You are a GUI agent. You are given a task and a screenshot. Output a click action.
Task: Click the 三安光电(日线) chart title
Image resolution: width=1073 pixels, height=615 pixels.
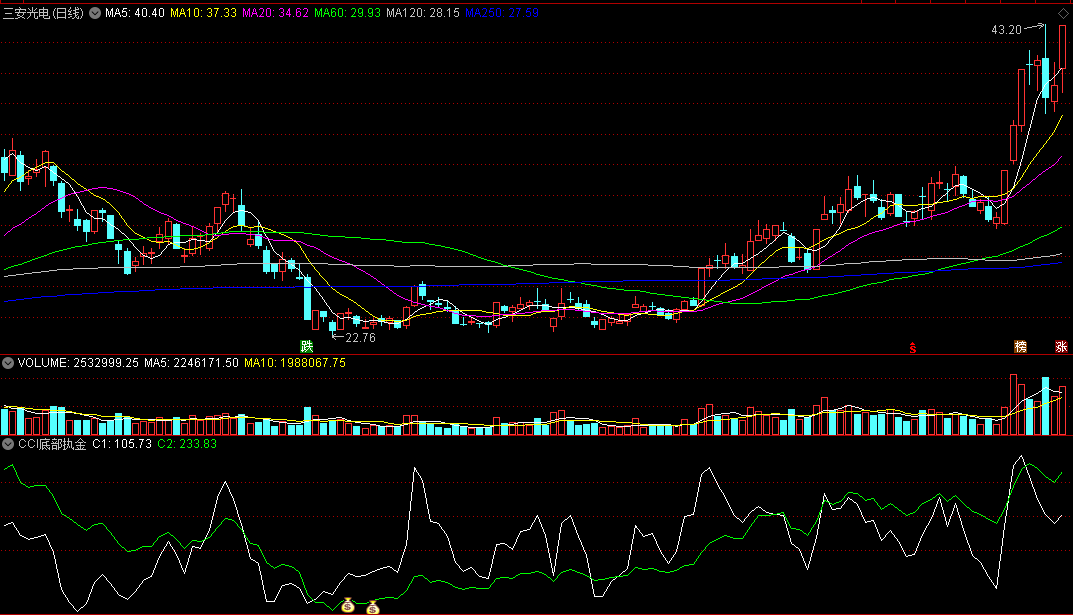[x=43, y=13]
